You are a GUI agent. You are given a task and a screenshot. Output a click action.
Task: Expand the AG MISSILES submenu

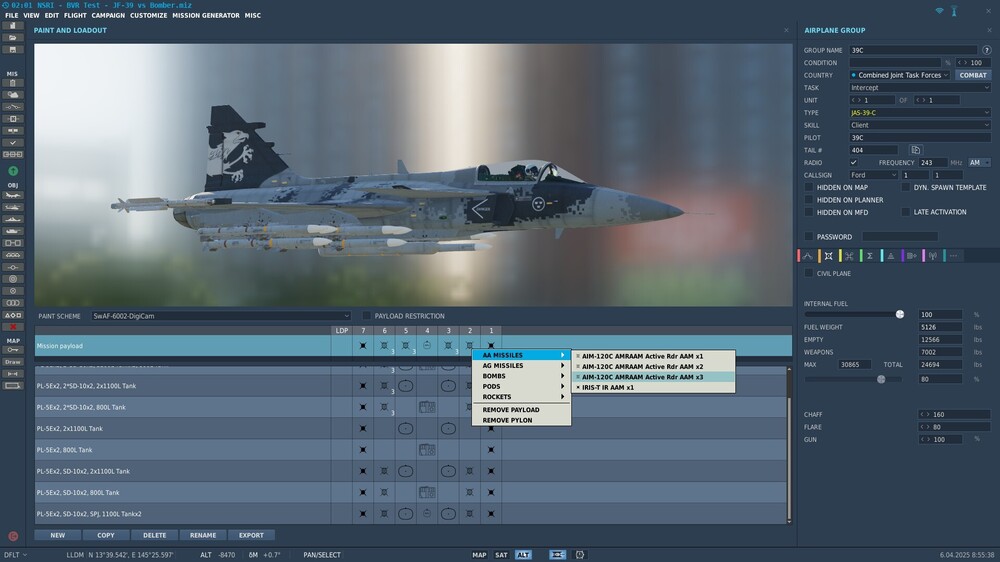[x=522, y=366]
